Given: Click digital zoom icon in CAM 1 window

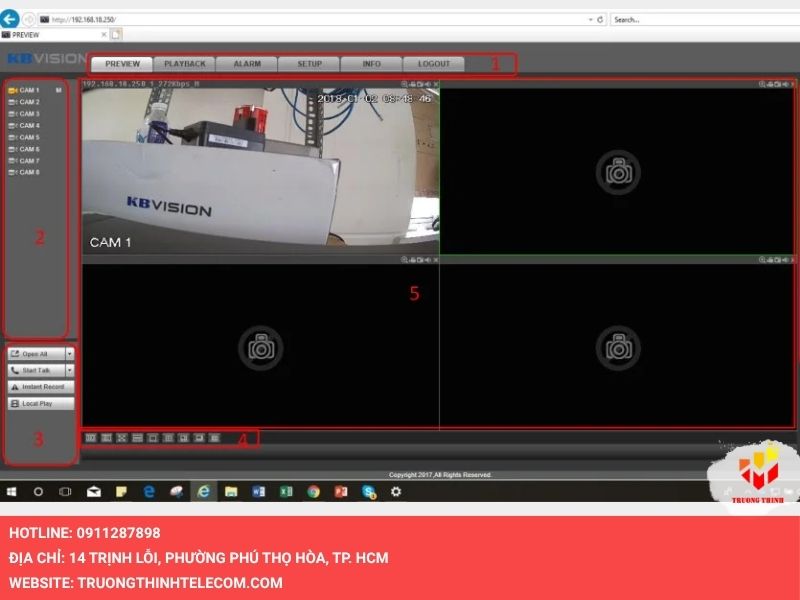Looking at the screenshot, I should point(404,84).
